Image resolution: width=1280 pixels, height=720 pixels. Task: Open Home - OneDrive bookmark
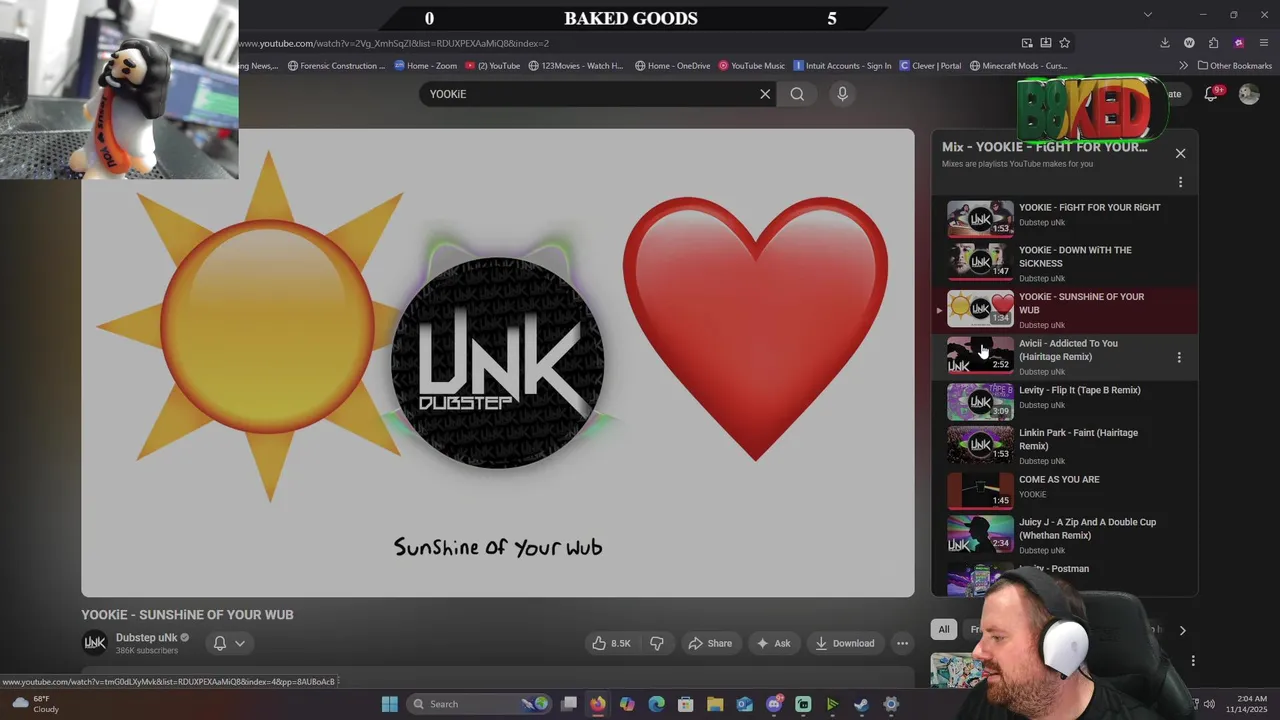point(673,66)
